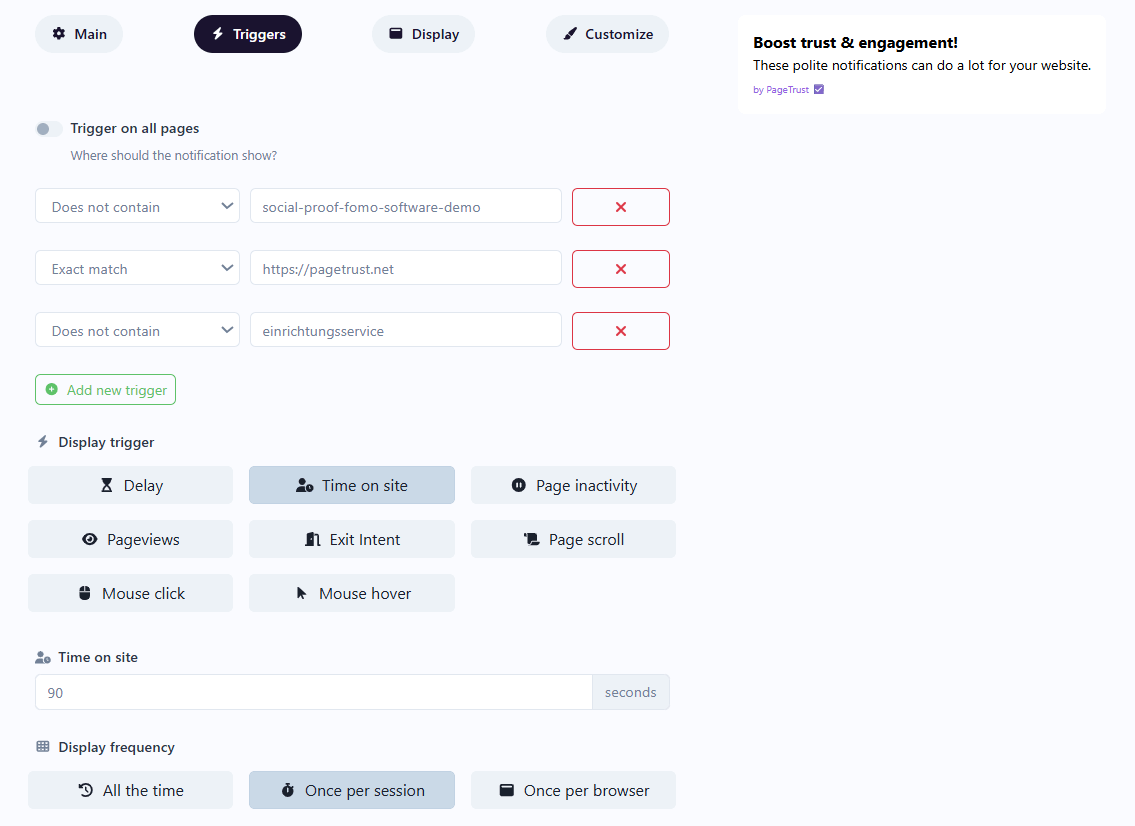
Task: Click the Add new trigger button
Action: 106,390
